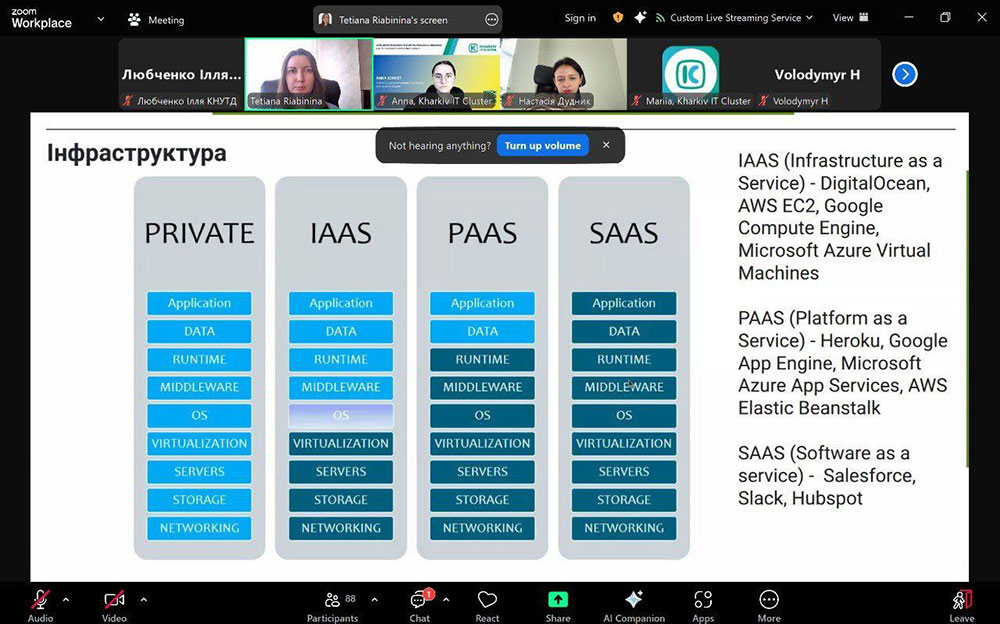Click the IAAS (Infrastructure as a Service) paragraph
The image size is (1000, 624).
[840, 217]
